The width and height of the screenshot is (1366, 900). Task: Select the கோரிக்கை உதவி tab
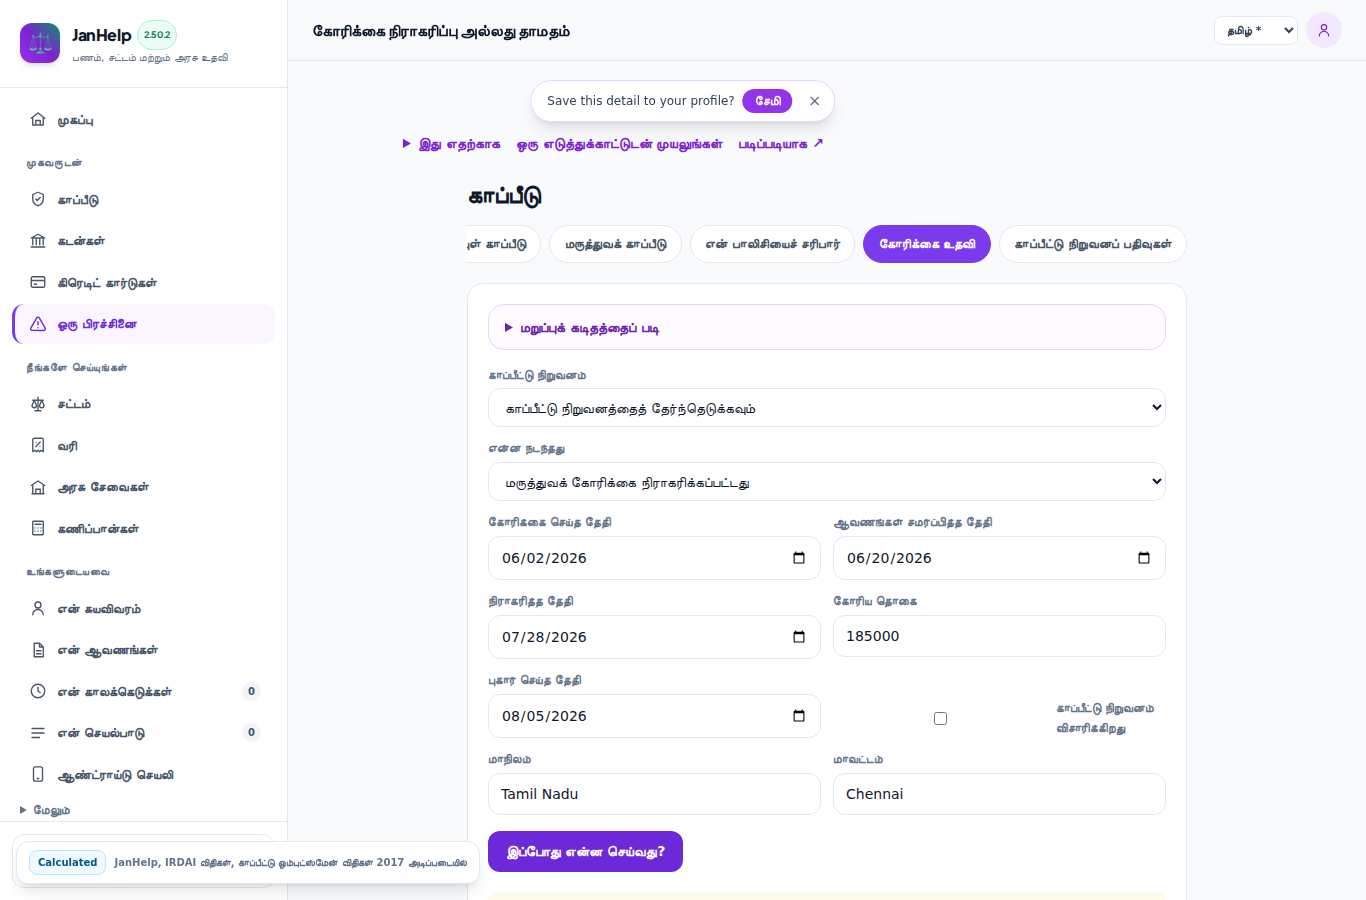pos(927,244)
